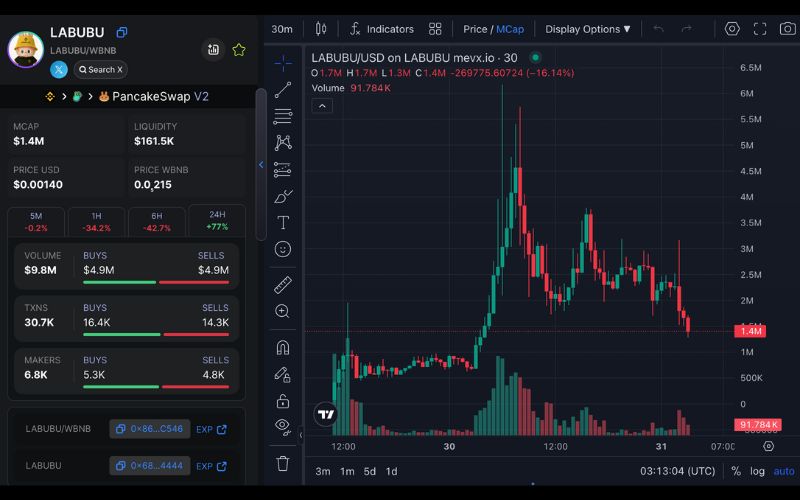Open the chart export icon beside star
Image resolution: width=800 pixels, height=500 pixels.
pyautogui.click(x=213, y=49)
